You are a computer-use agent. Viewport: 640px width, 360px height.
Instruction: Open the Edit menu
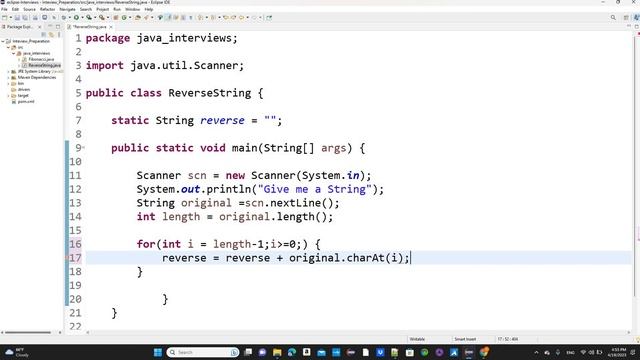(x=15, y=9)
